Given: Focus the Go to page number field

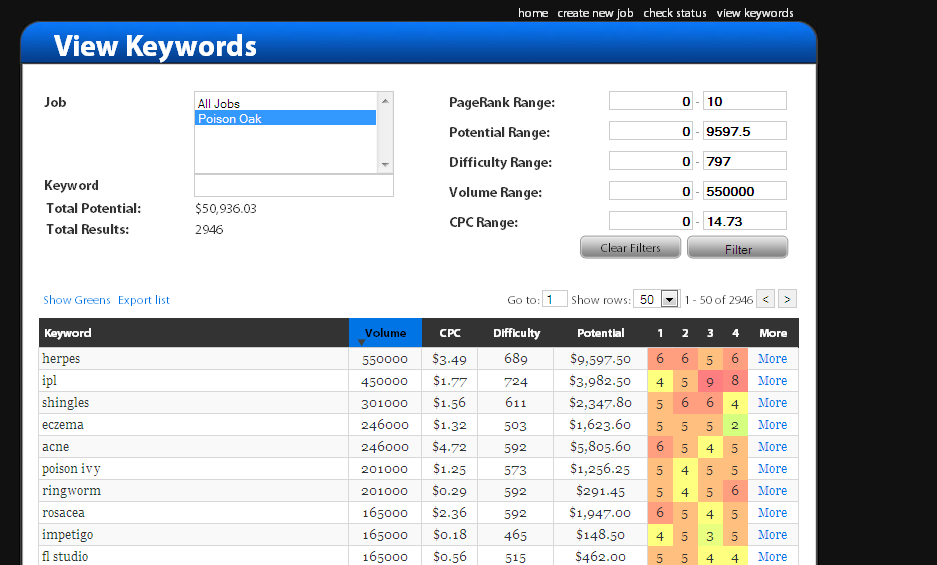Looking at the screenshot, I should point(555,299).
